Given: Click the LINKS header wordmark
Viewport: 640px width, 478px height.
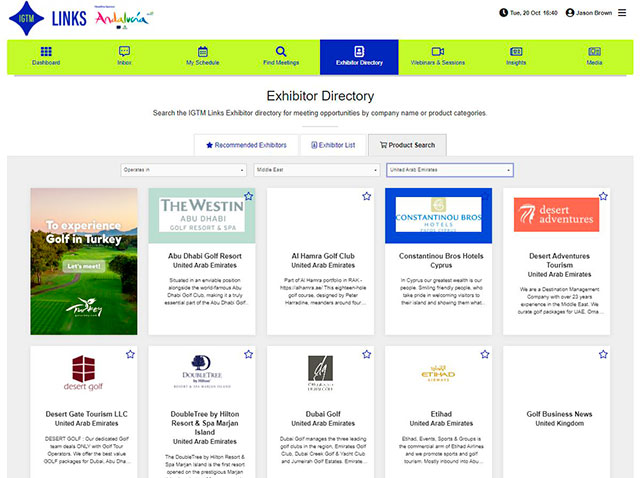Looking at the screenshot, I should tap(69, 18).
